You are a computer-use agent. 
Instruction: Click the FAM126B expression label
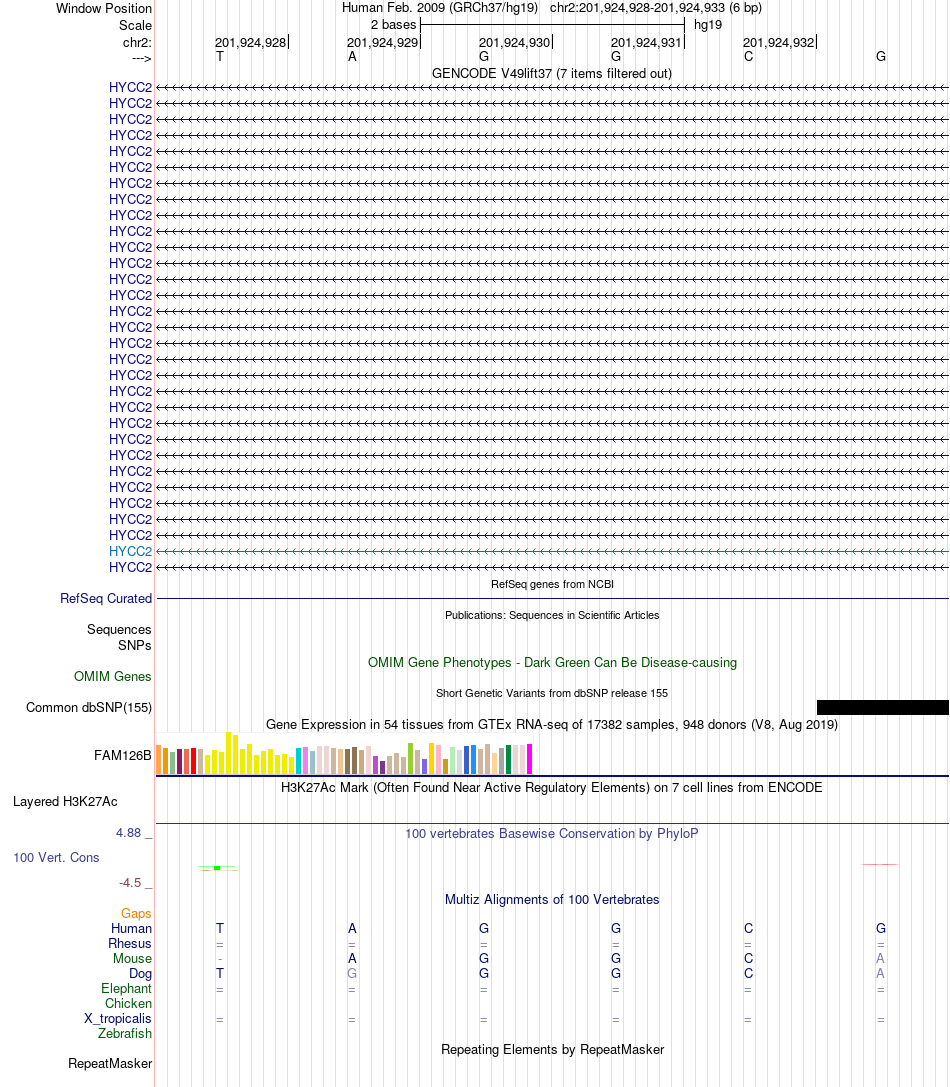(122, 755)
